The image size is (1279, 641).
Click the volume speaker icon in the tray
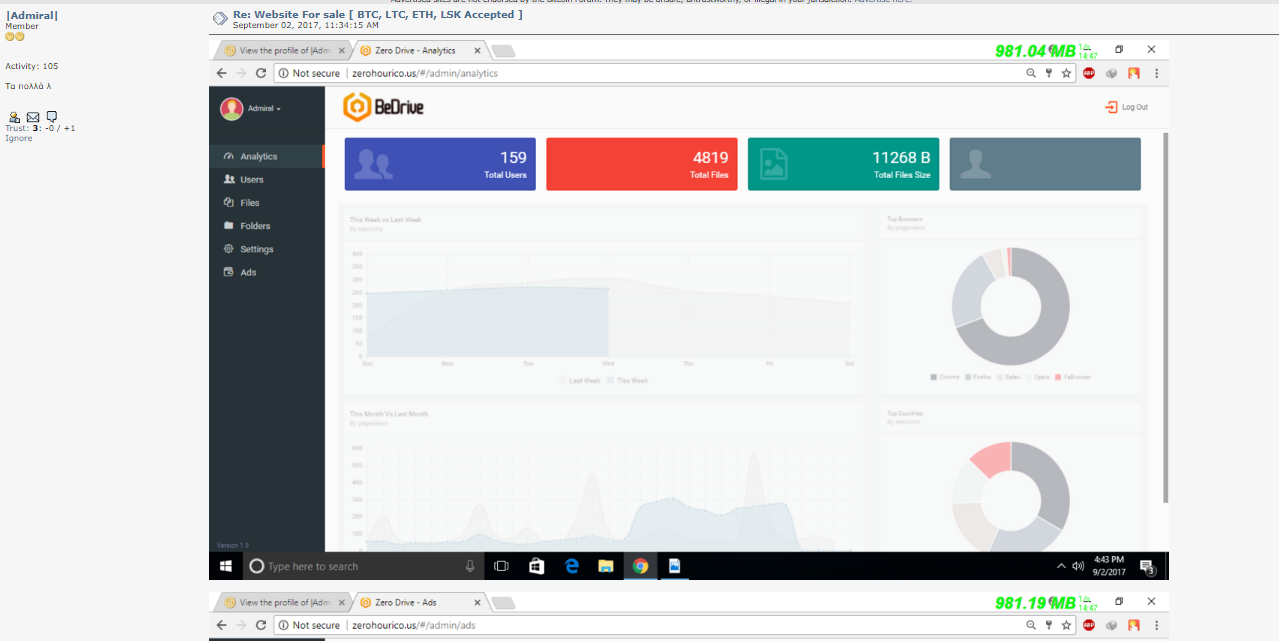1078,566
